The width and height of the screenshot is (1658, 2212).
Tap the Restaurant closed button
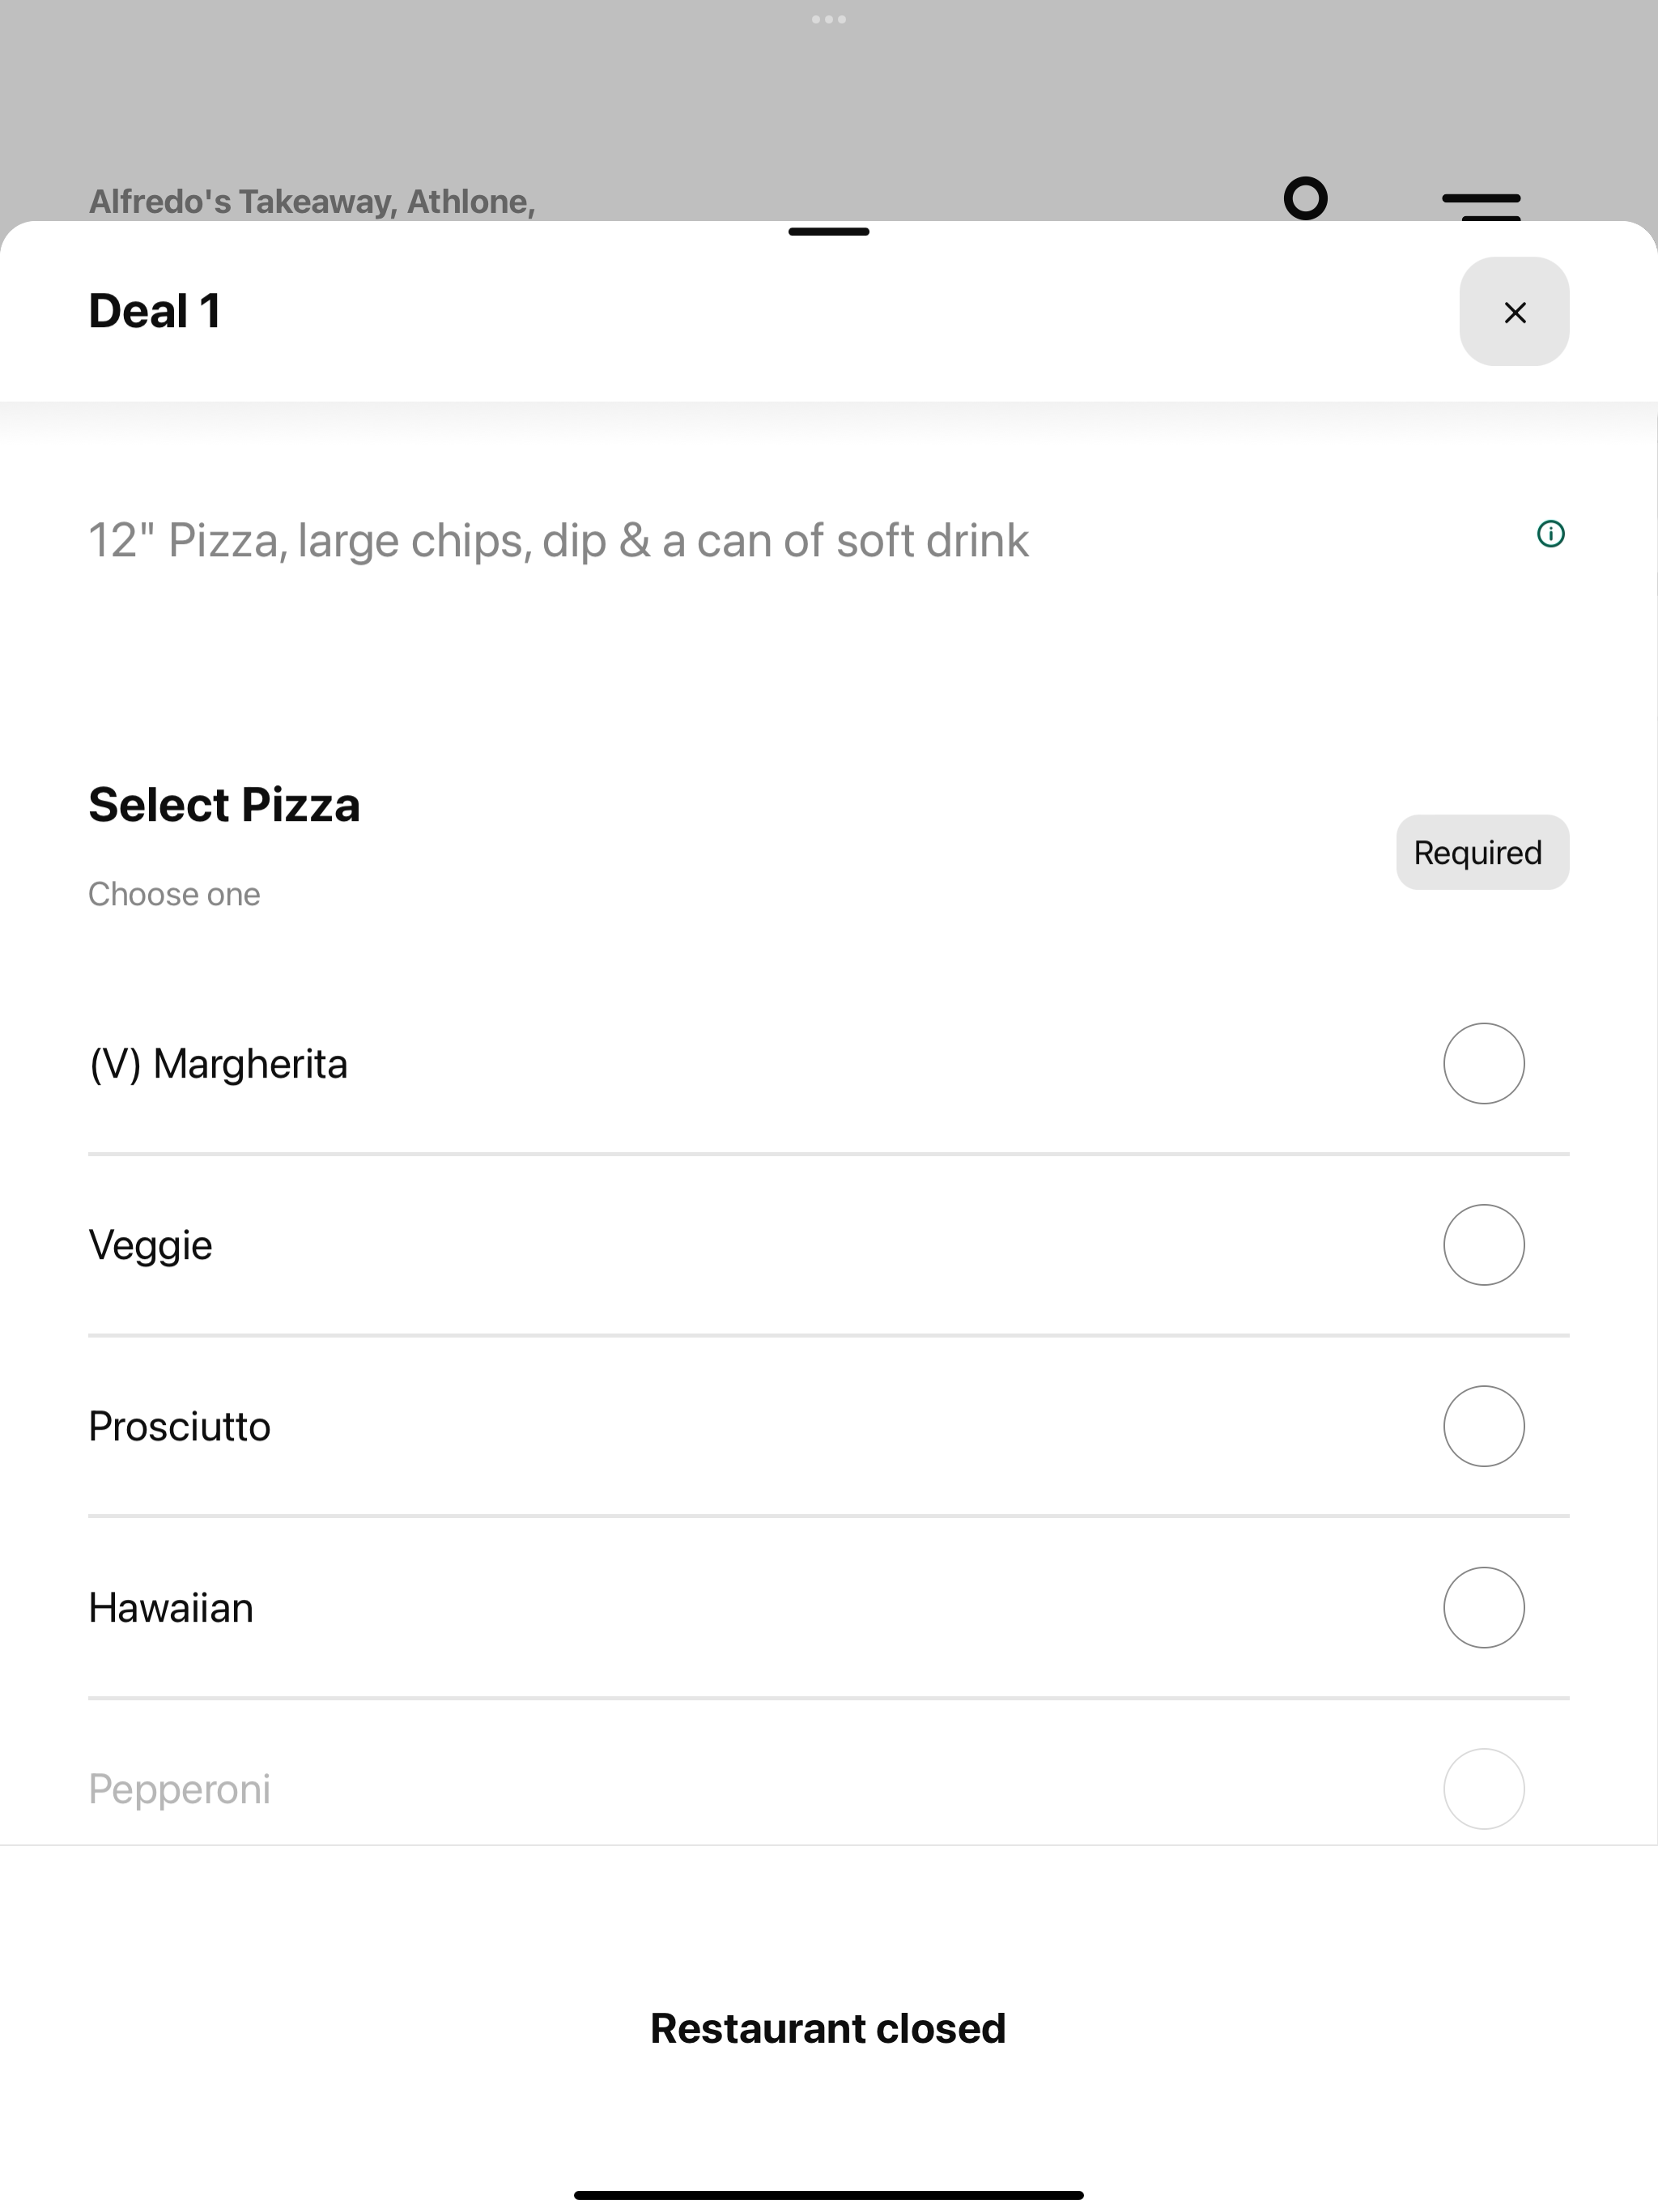click(828, 2028)
